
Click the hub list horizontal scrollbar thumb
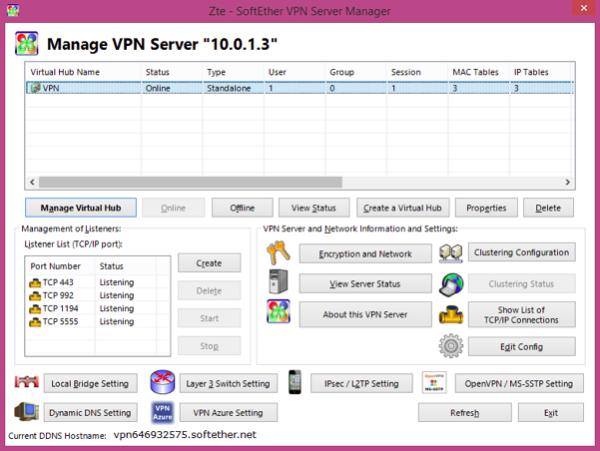click(x=191, y=182)
